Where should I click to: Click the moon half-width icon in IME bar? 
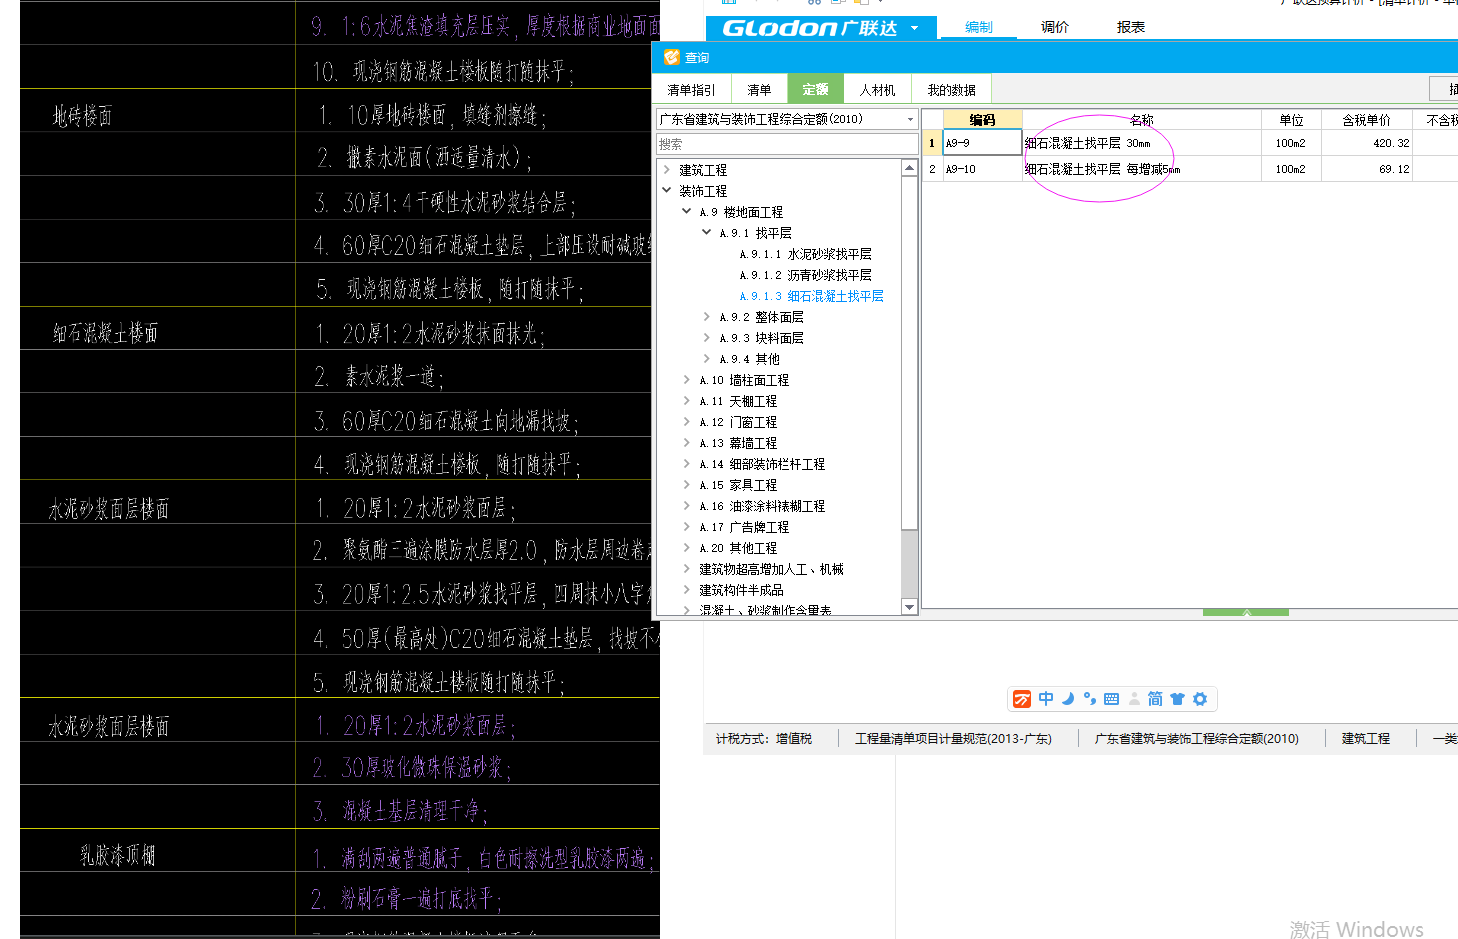click(x=1068, y=699)
